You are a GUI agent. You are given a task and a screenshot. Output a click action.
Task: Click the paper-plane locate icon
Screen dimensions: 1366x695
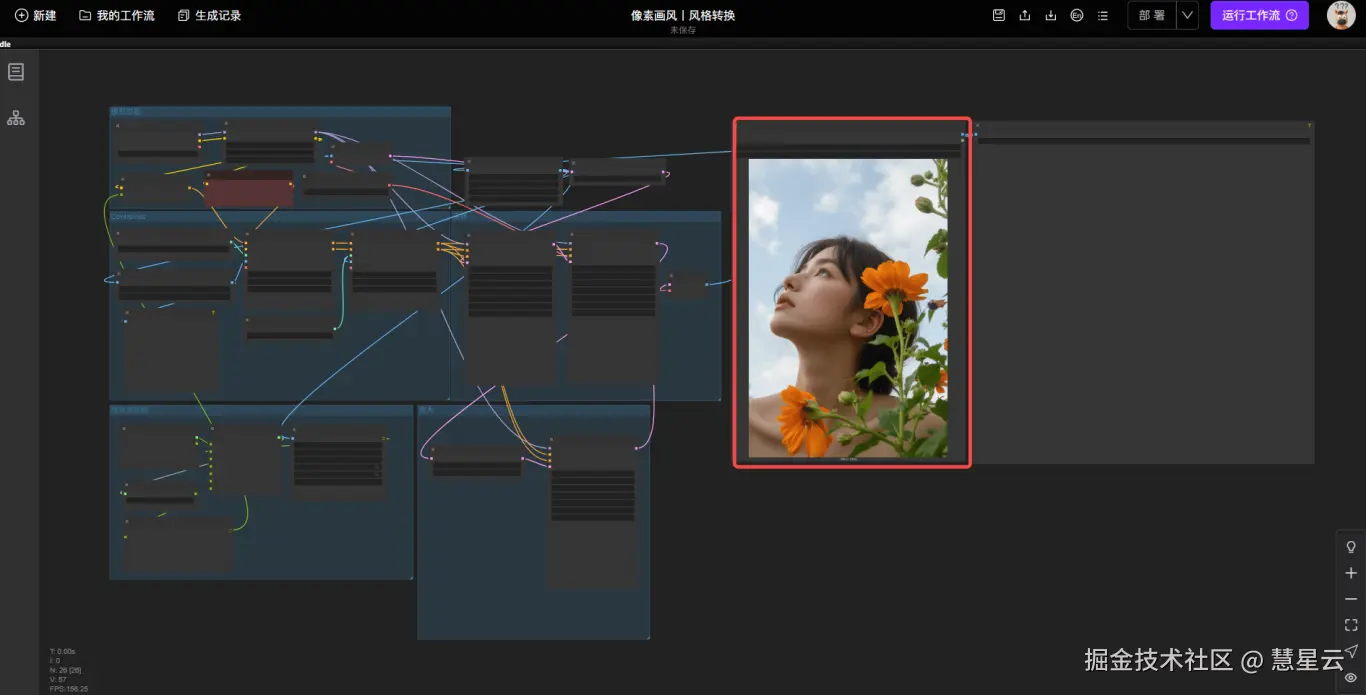coord(1351,651)
